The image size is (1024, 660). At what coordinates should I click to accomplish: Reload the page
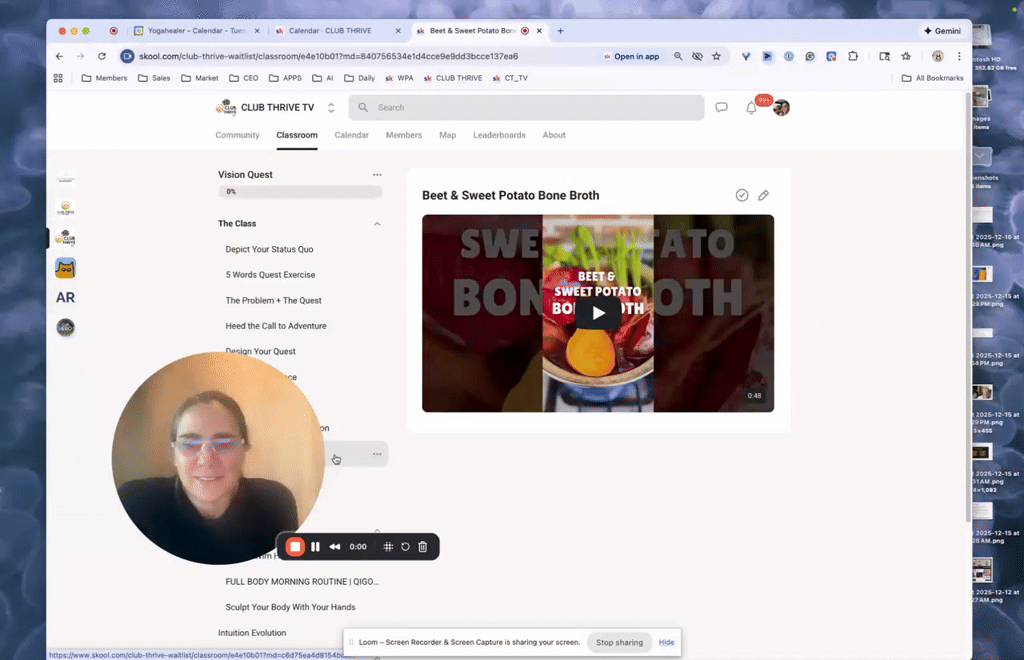tap(102, 56)
